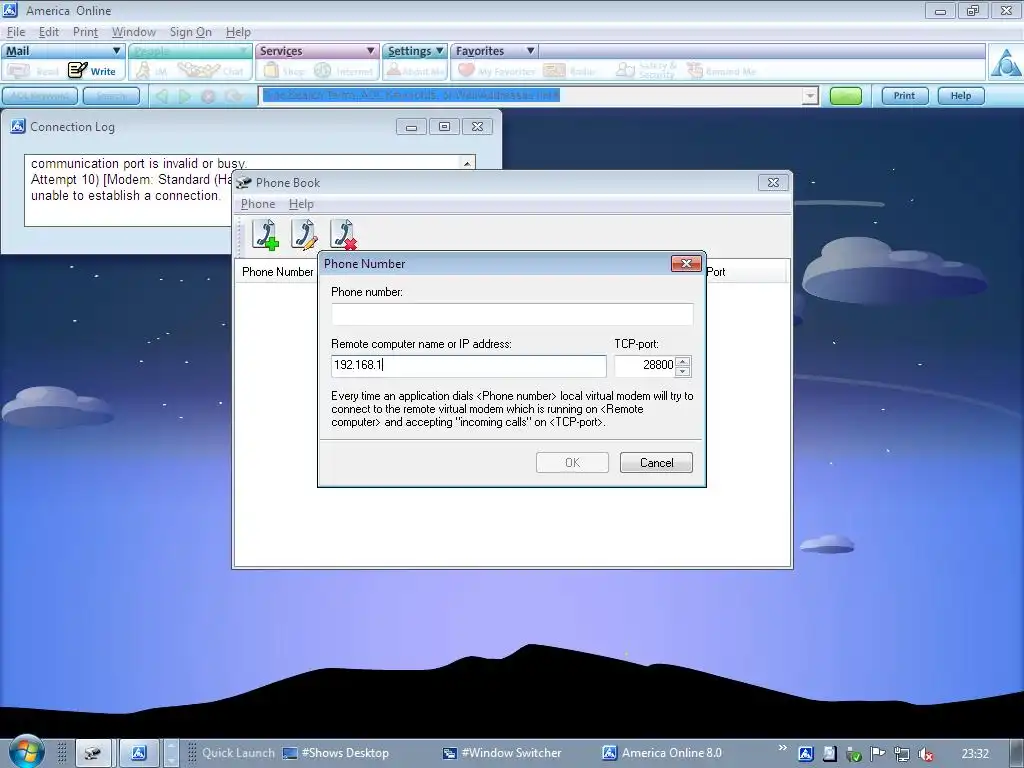Click the browser forward arrow icon
The height and width of the screenshot is (768, 1024).
pyautogui.click(x=185, y=96)
